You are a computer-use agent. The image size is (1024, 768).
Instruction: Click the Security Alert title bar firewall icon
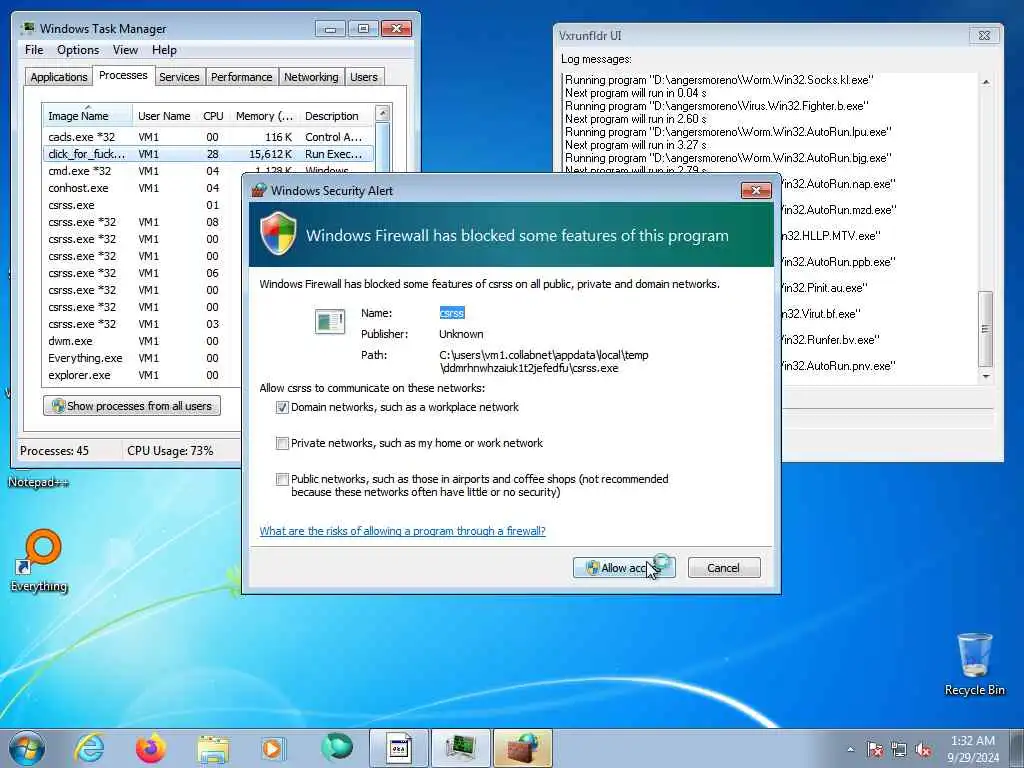pos(259,190)
